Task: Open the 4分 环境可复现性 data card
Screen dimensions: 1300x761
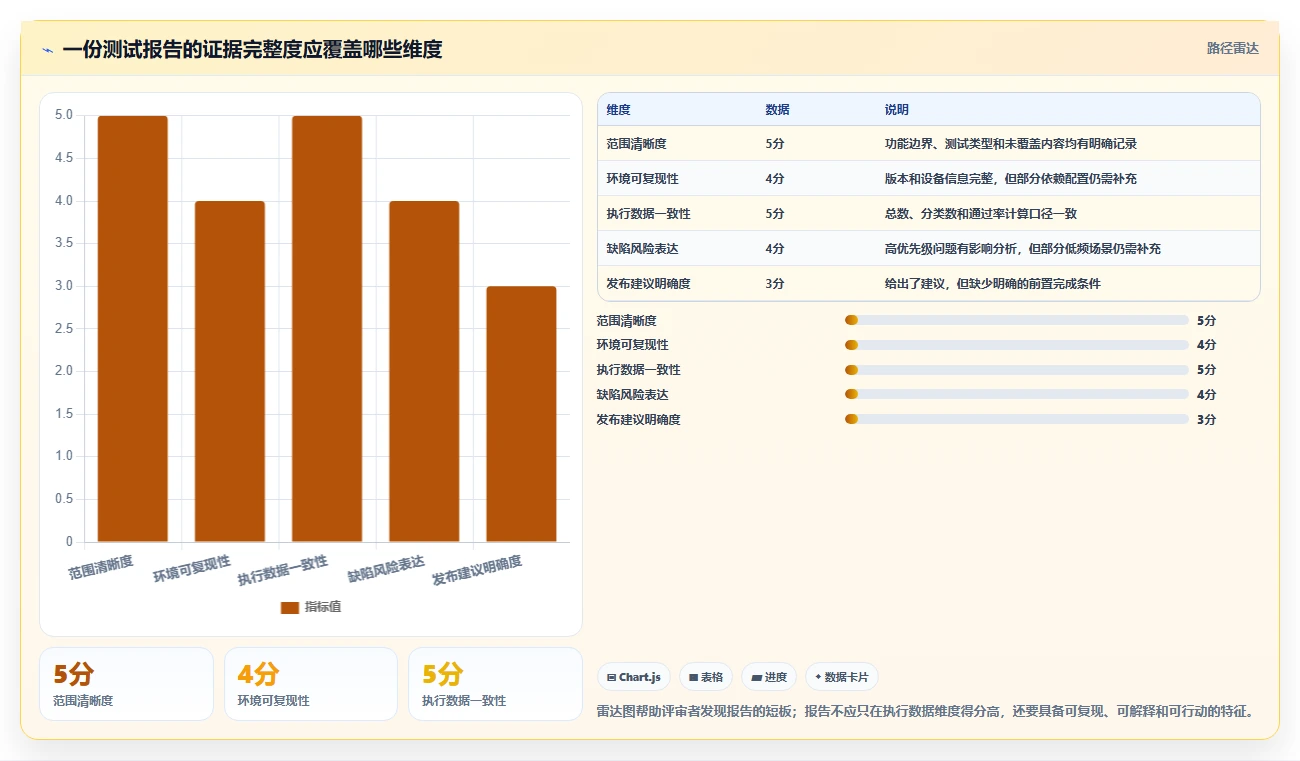Action: (311, 684)
